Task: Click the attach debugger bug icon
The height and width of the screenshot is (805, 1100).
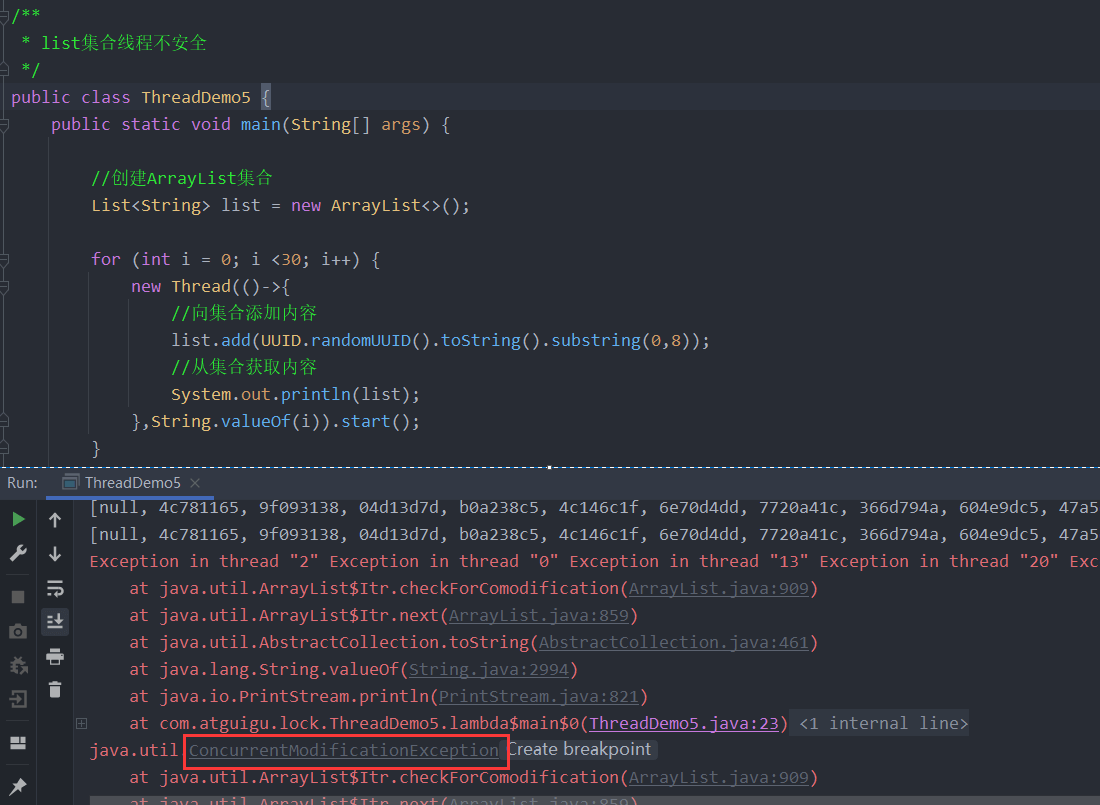Action: (19, 665)
